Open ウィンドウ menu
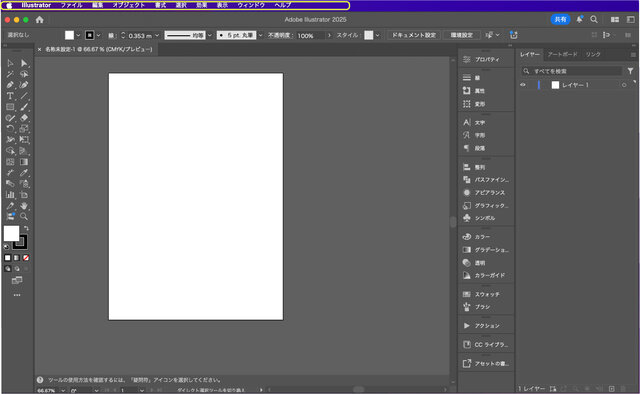 pyautogui.click(x=251, y=5)
